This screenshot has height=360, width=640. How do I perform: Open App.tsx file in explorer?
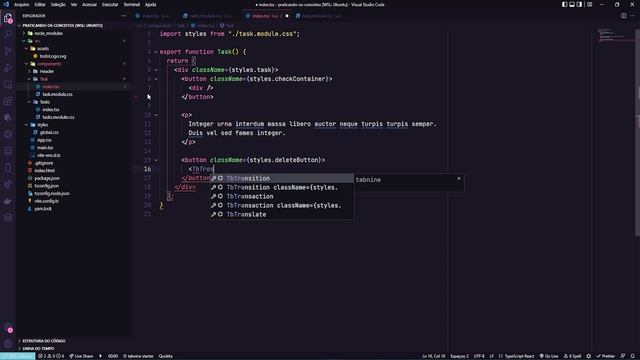tap(44, 140)
